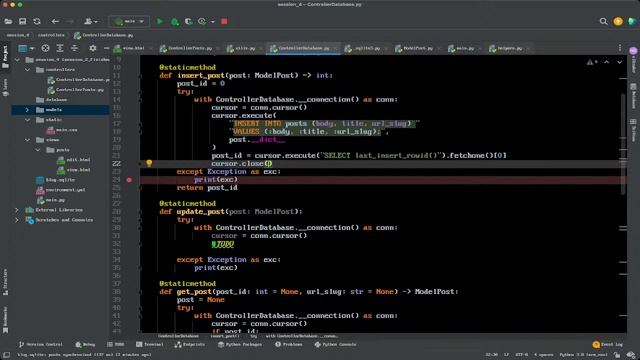Toggle the breakpoint on the print(exc) line

tap(129, 180)
